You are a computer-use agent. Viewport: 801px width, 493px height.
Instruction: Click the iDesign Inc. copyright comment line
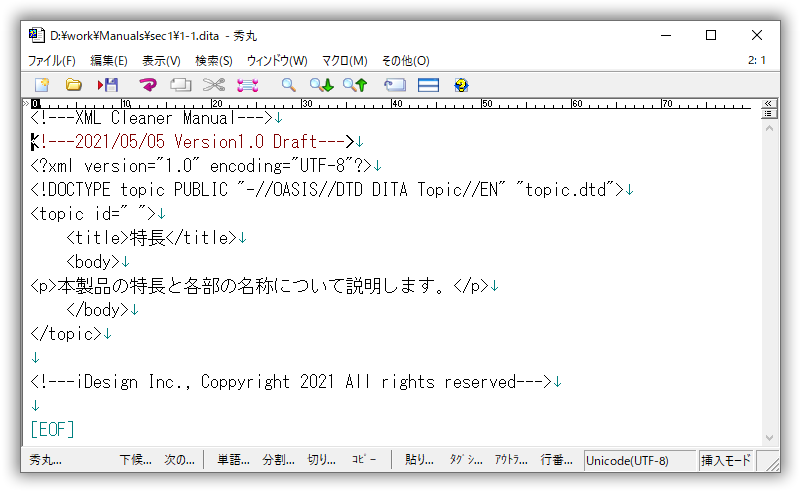click(291, 382)
